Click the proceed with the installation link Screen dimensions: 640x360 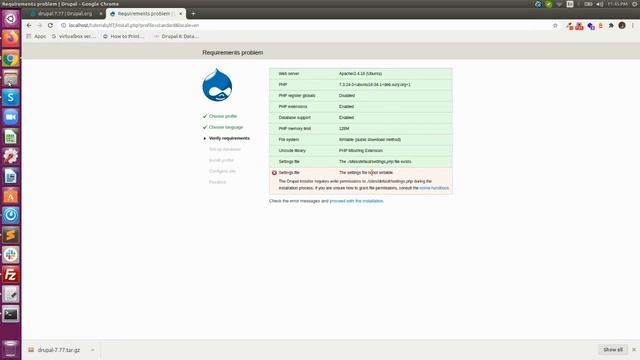click(356, 201)
